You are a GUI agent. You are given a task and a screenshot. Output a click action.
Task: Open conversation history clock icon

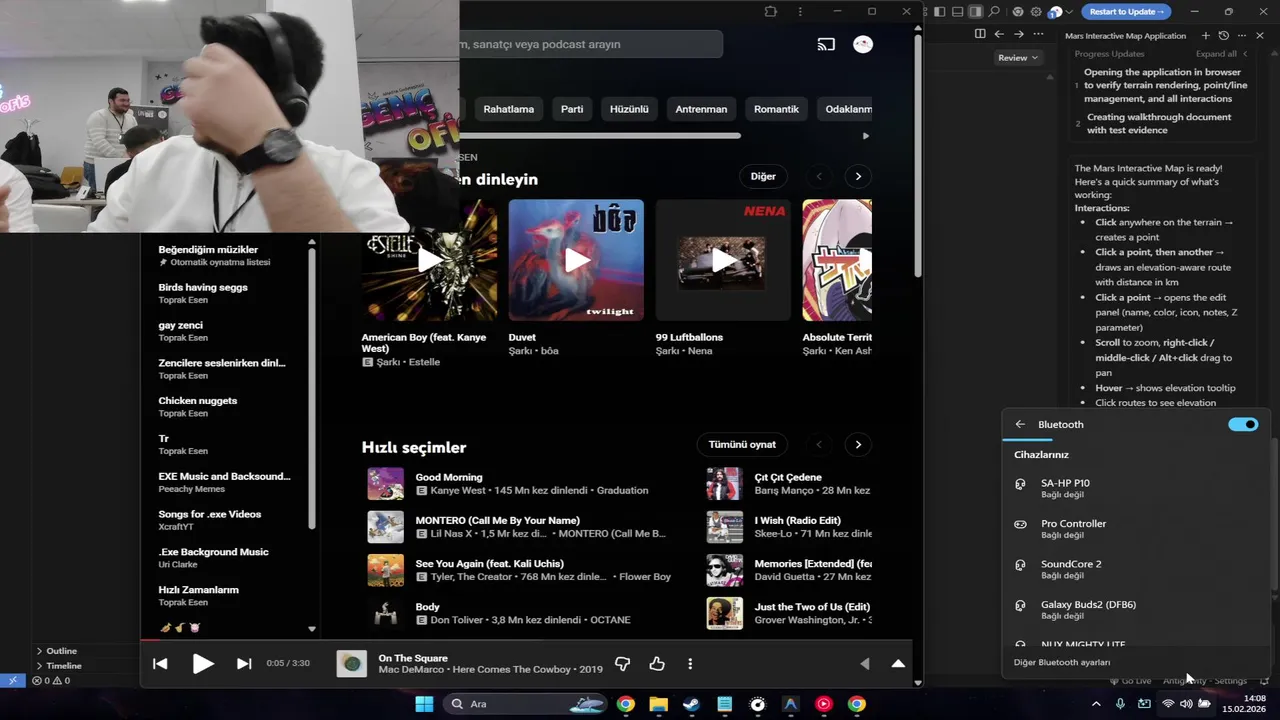click(x=1224, y=35)
